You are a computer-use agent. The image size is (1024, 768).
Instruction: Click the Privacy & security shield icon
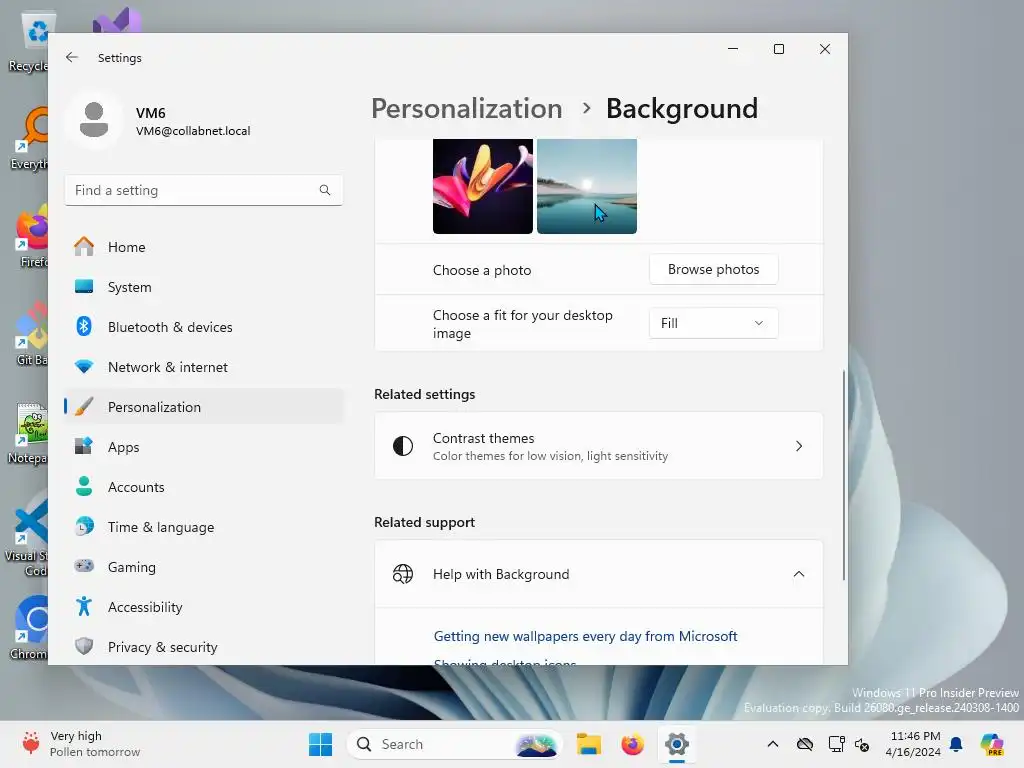tap(84, 647)
